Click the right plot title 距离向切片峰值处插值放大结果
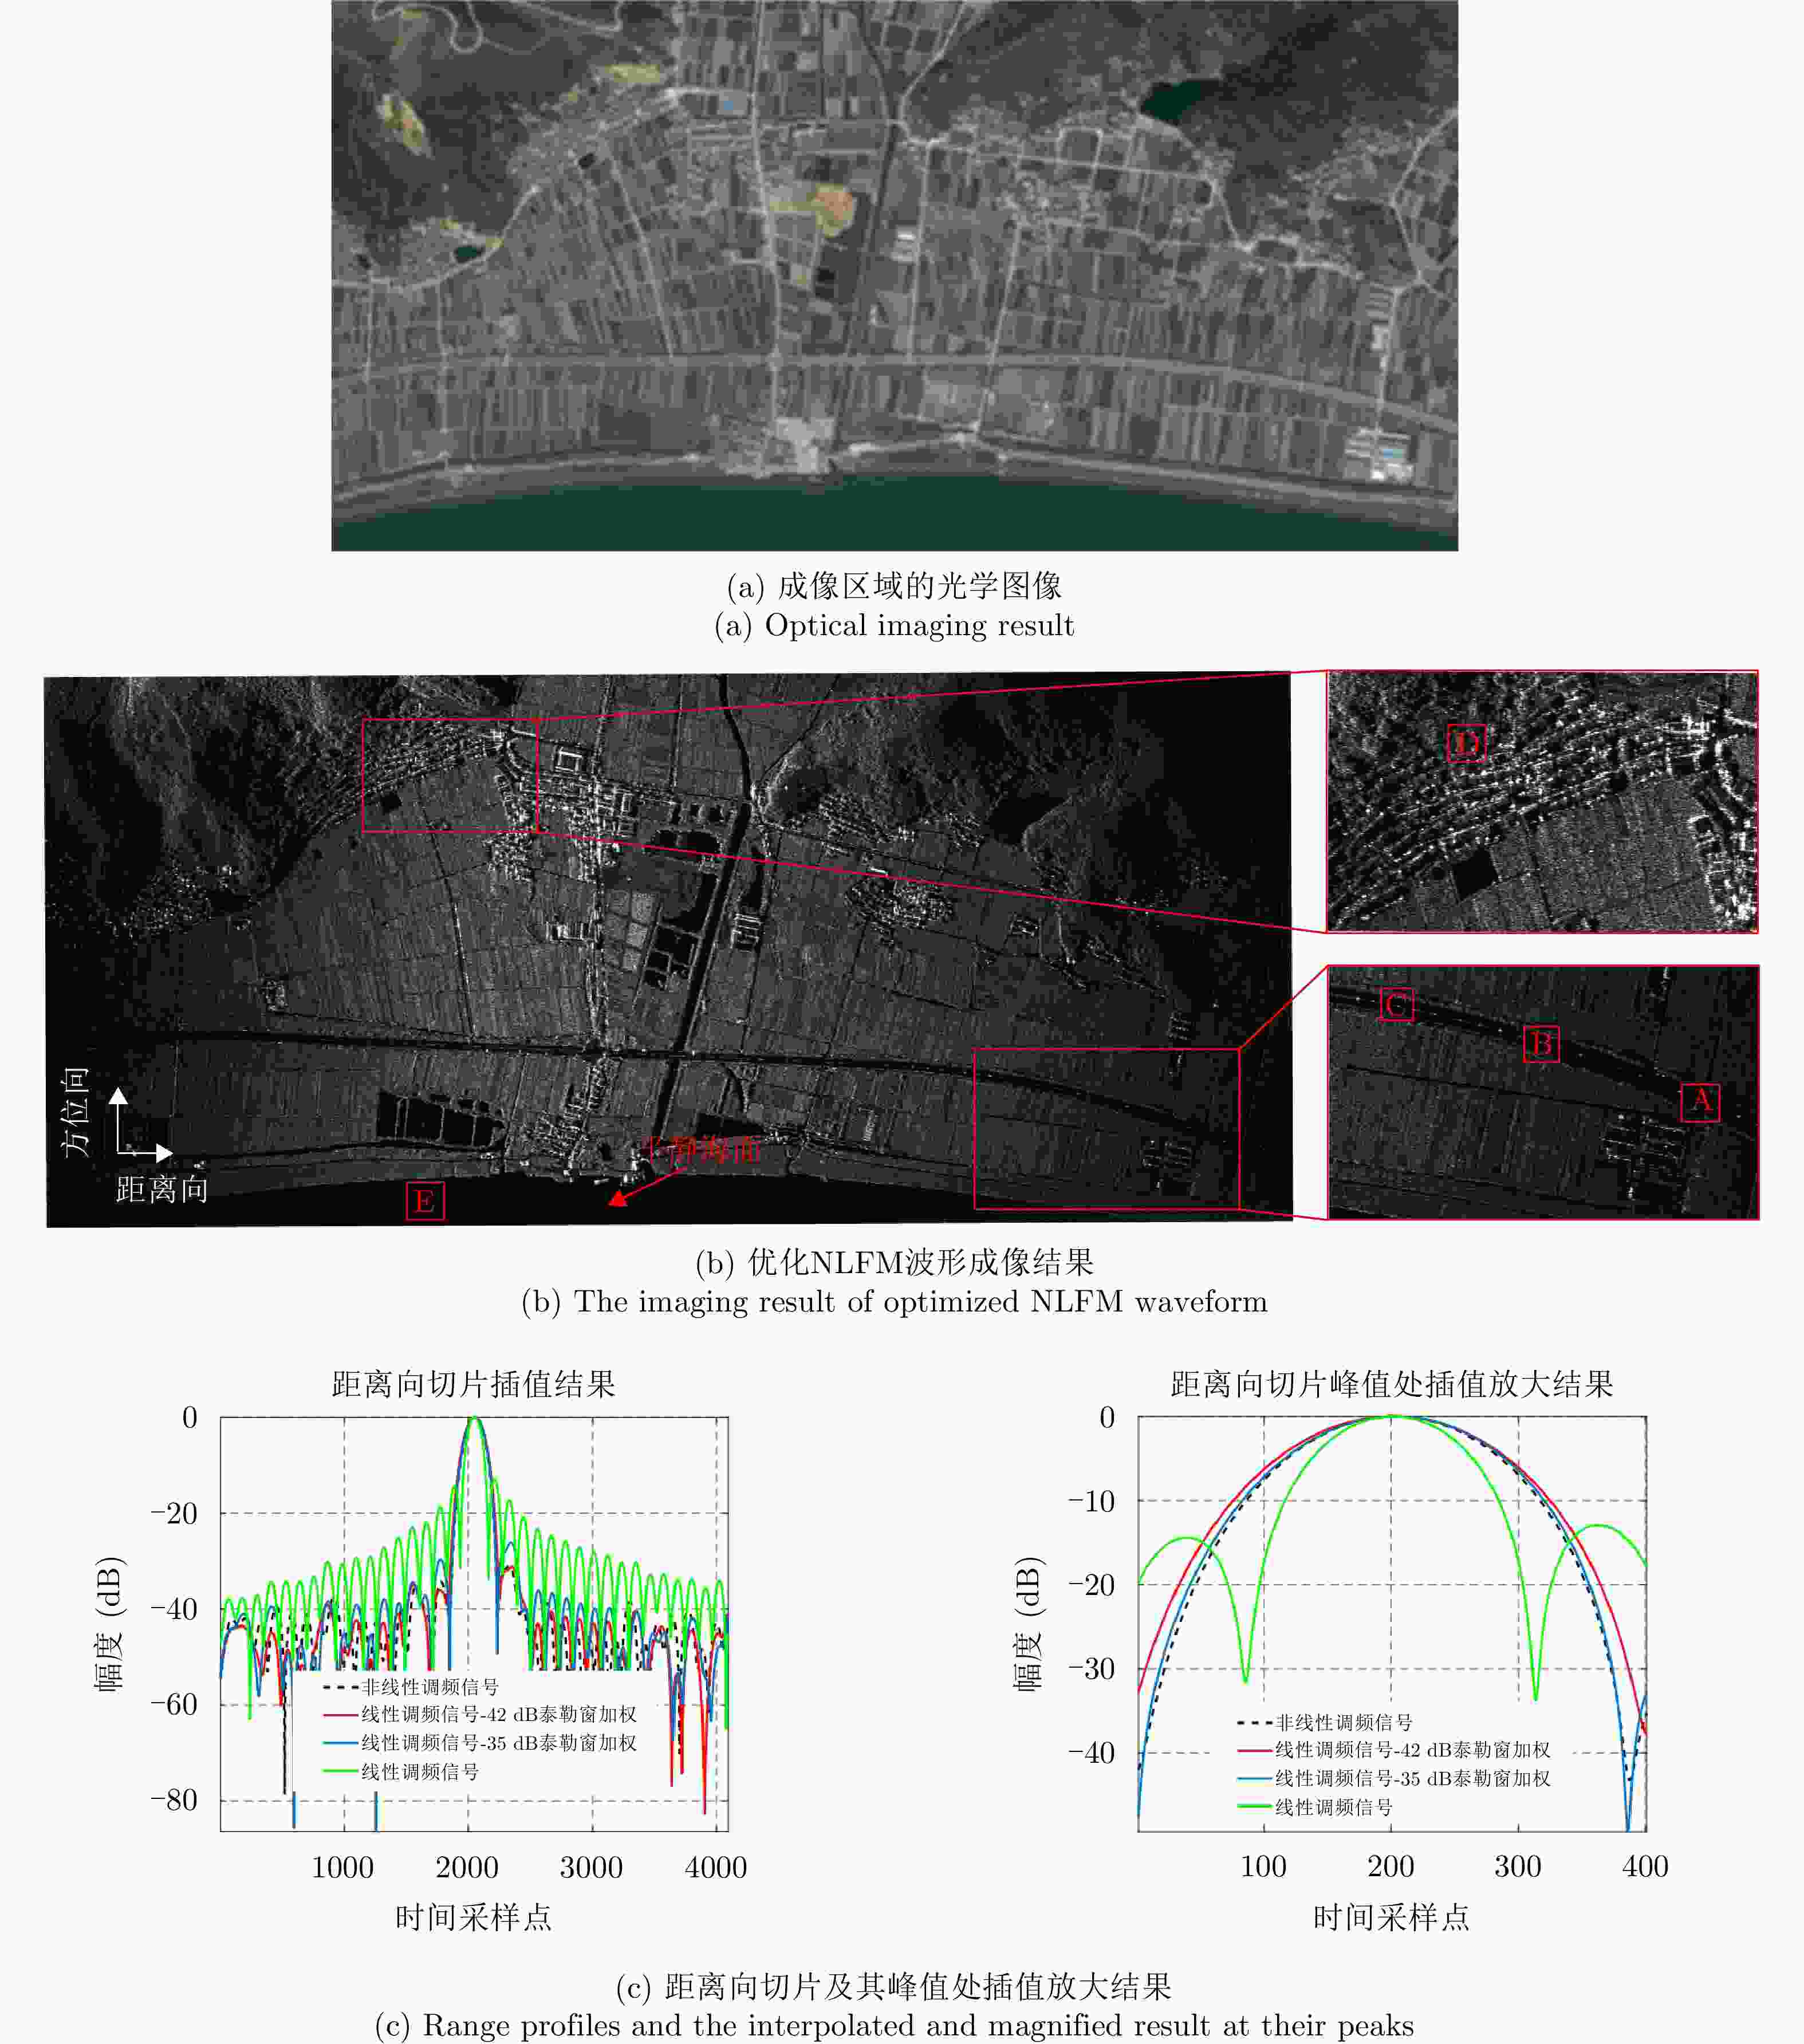The width and height of the screenshot is (1804, 2044). click(x=1392, y=1384)
